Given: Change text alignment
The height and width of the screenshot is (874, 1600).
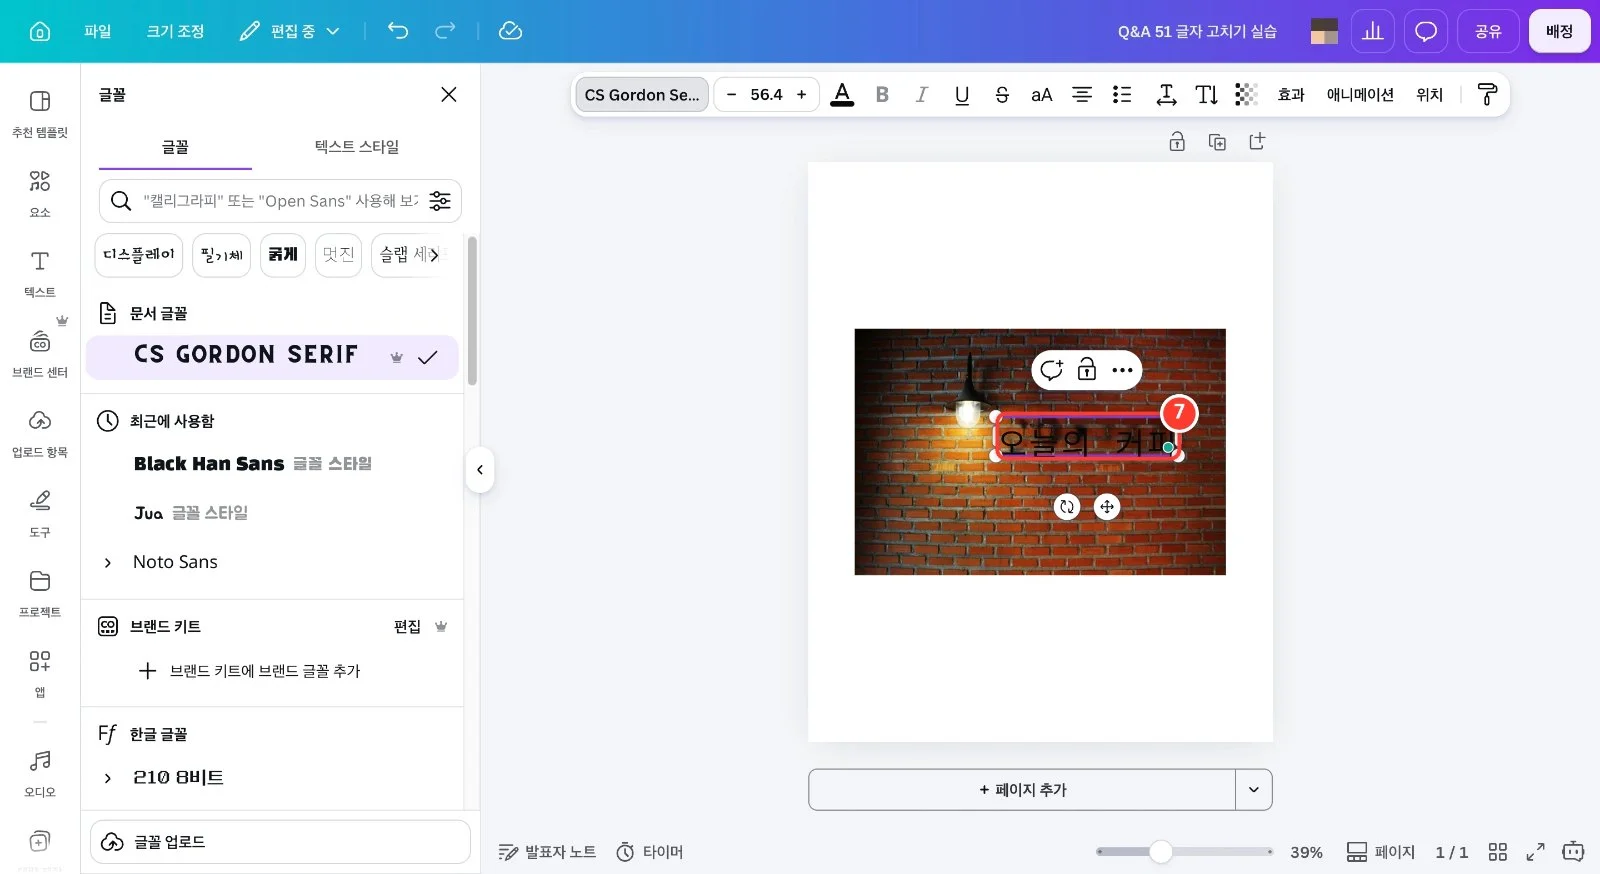Looking at the screenshot, I should click(x=1082, y=94).
